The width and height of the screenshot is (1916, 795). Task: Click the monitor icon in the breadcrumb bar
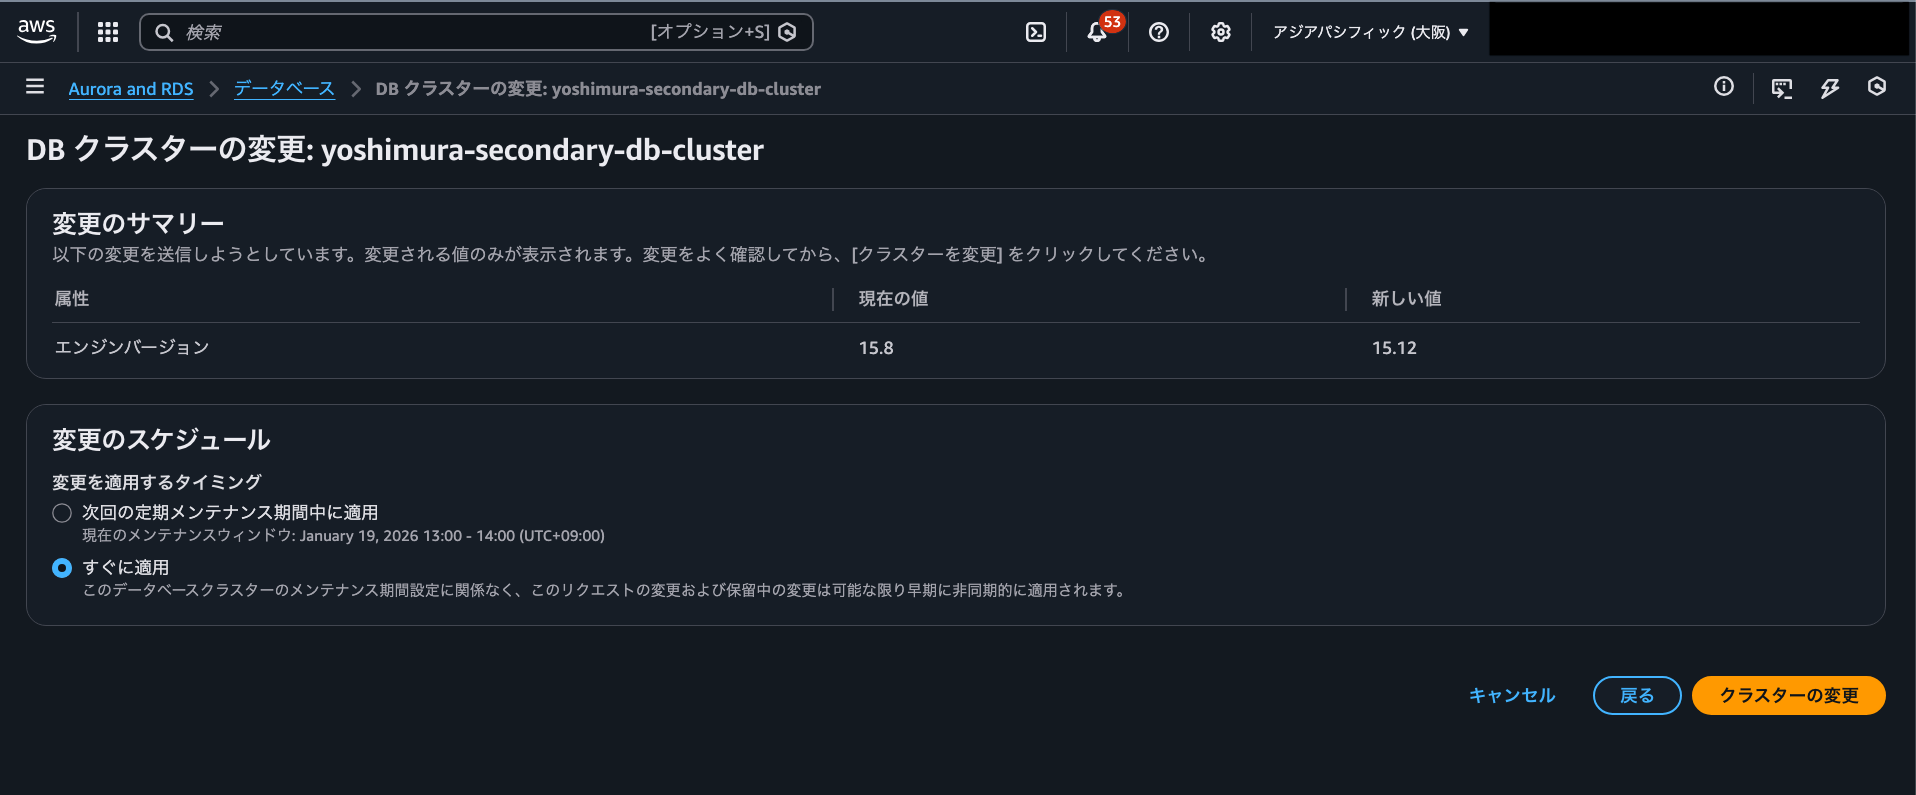pyautogui.click(x=1782, y=88)
